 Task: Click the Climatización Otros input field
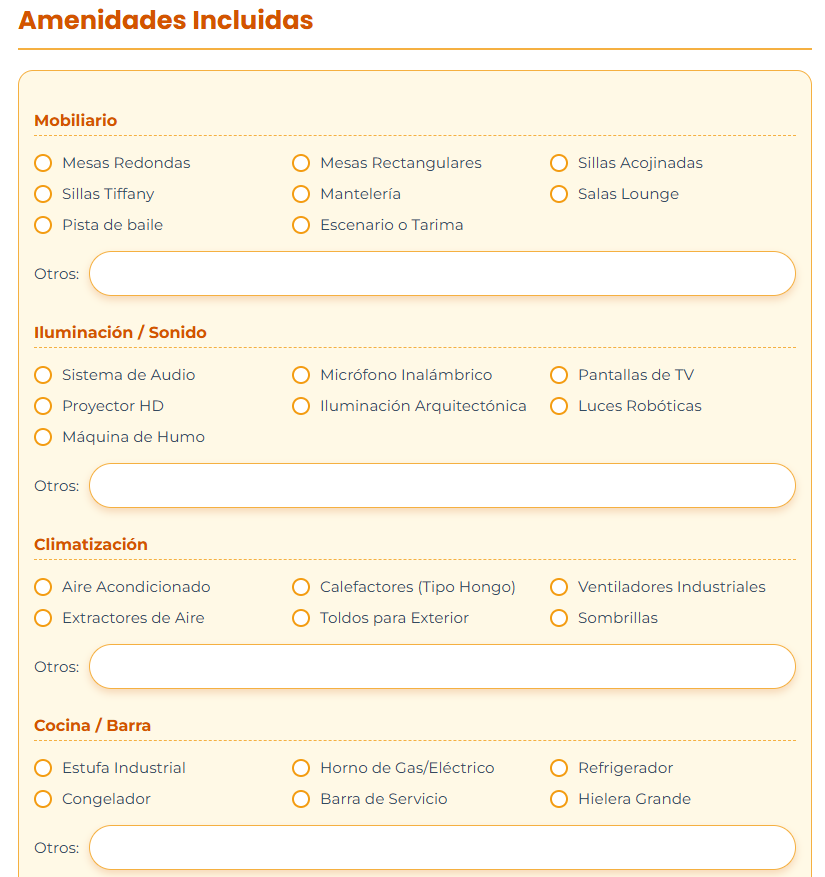point(442,667)
